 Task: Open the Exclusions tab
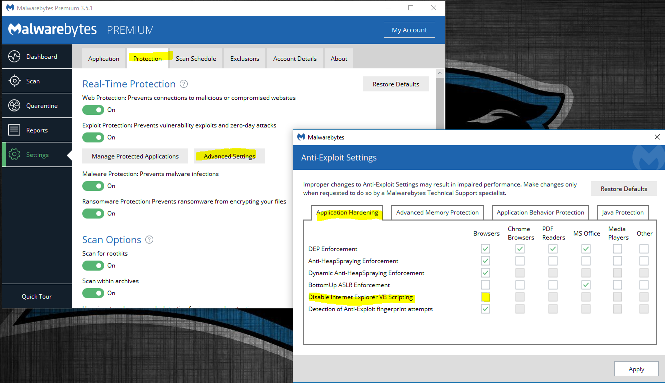click(245, 59)
